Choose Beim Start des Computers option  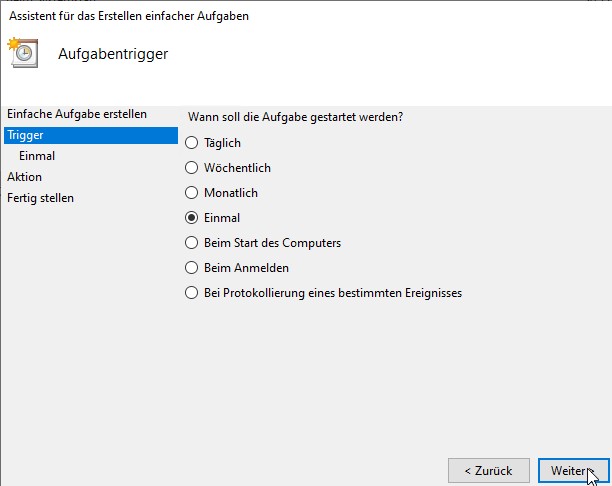(192, 242)
